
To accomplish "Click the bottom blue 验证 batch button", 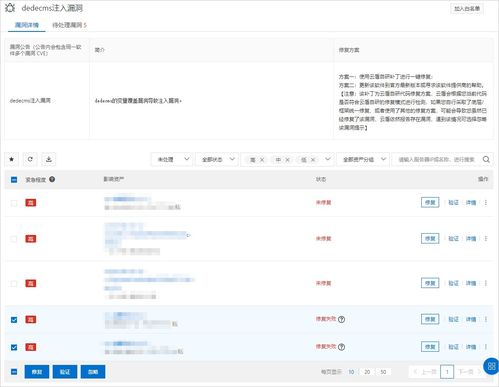I will tap(65, 372).
